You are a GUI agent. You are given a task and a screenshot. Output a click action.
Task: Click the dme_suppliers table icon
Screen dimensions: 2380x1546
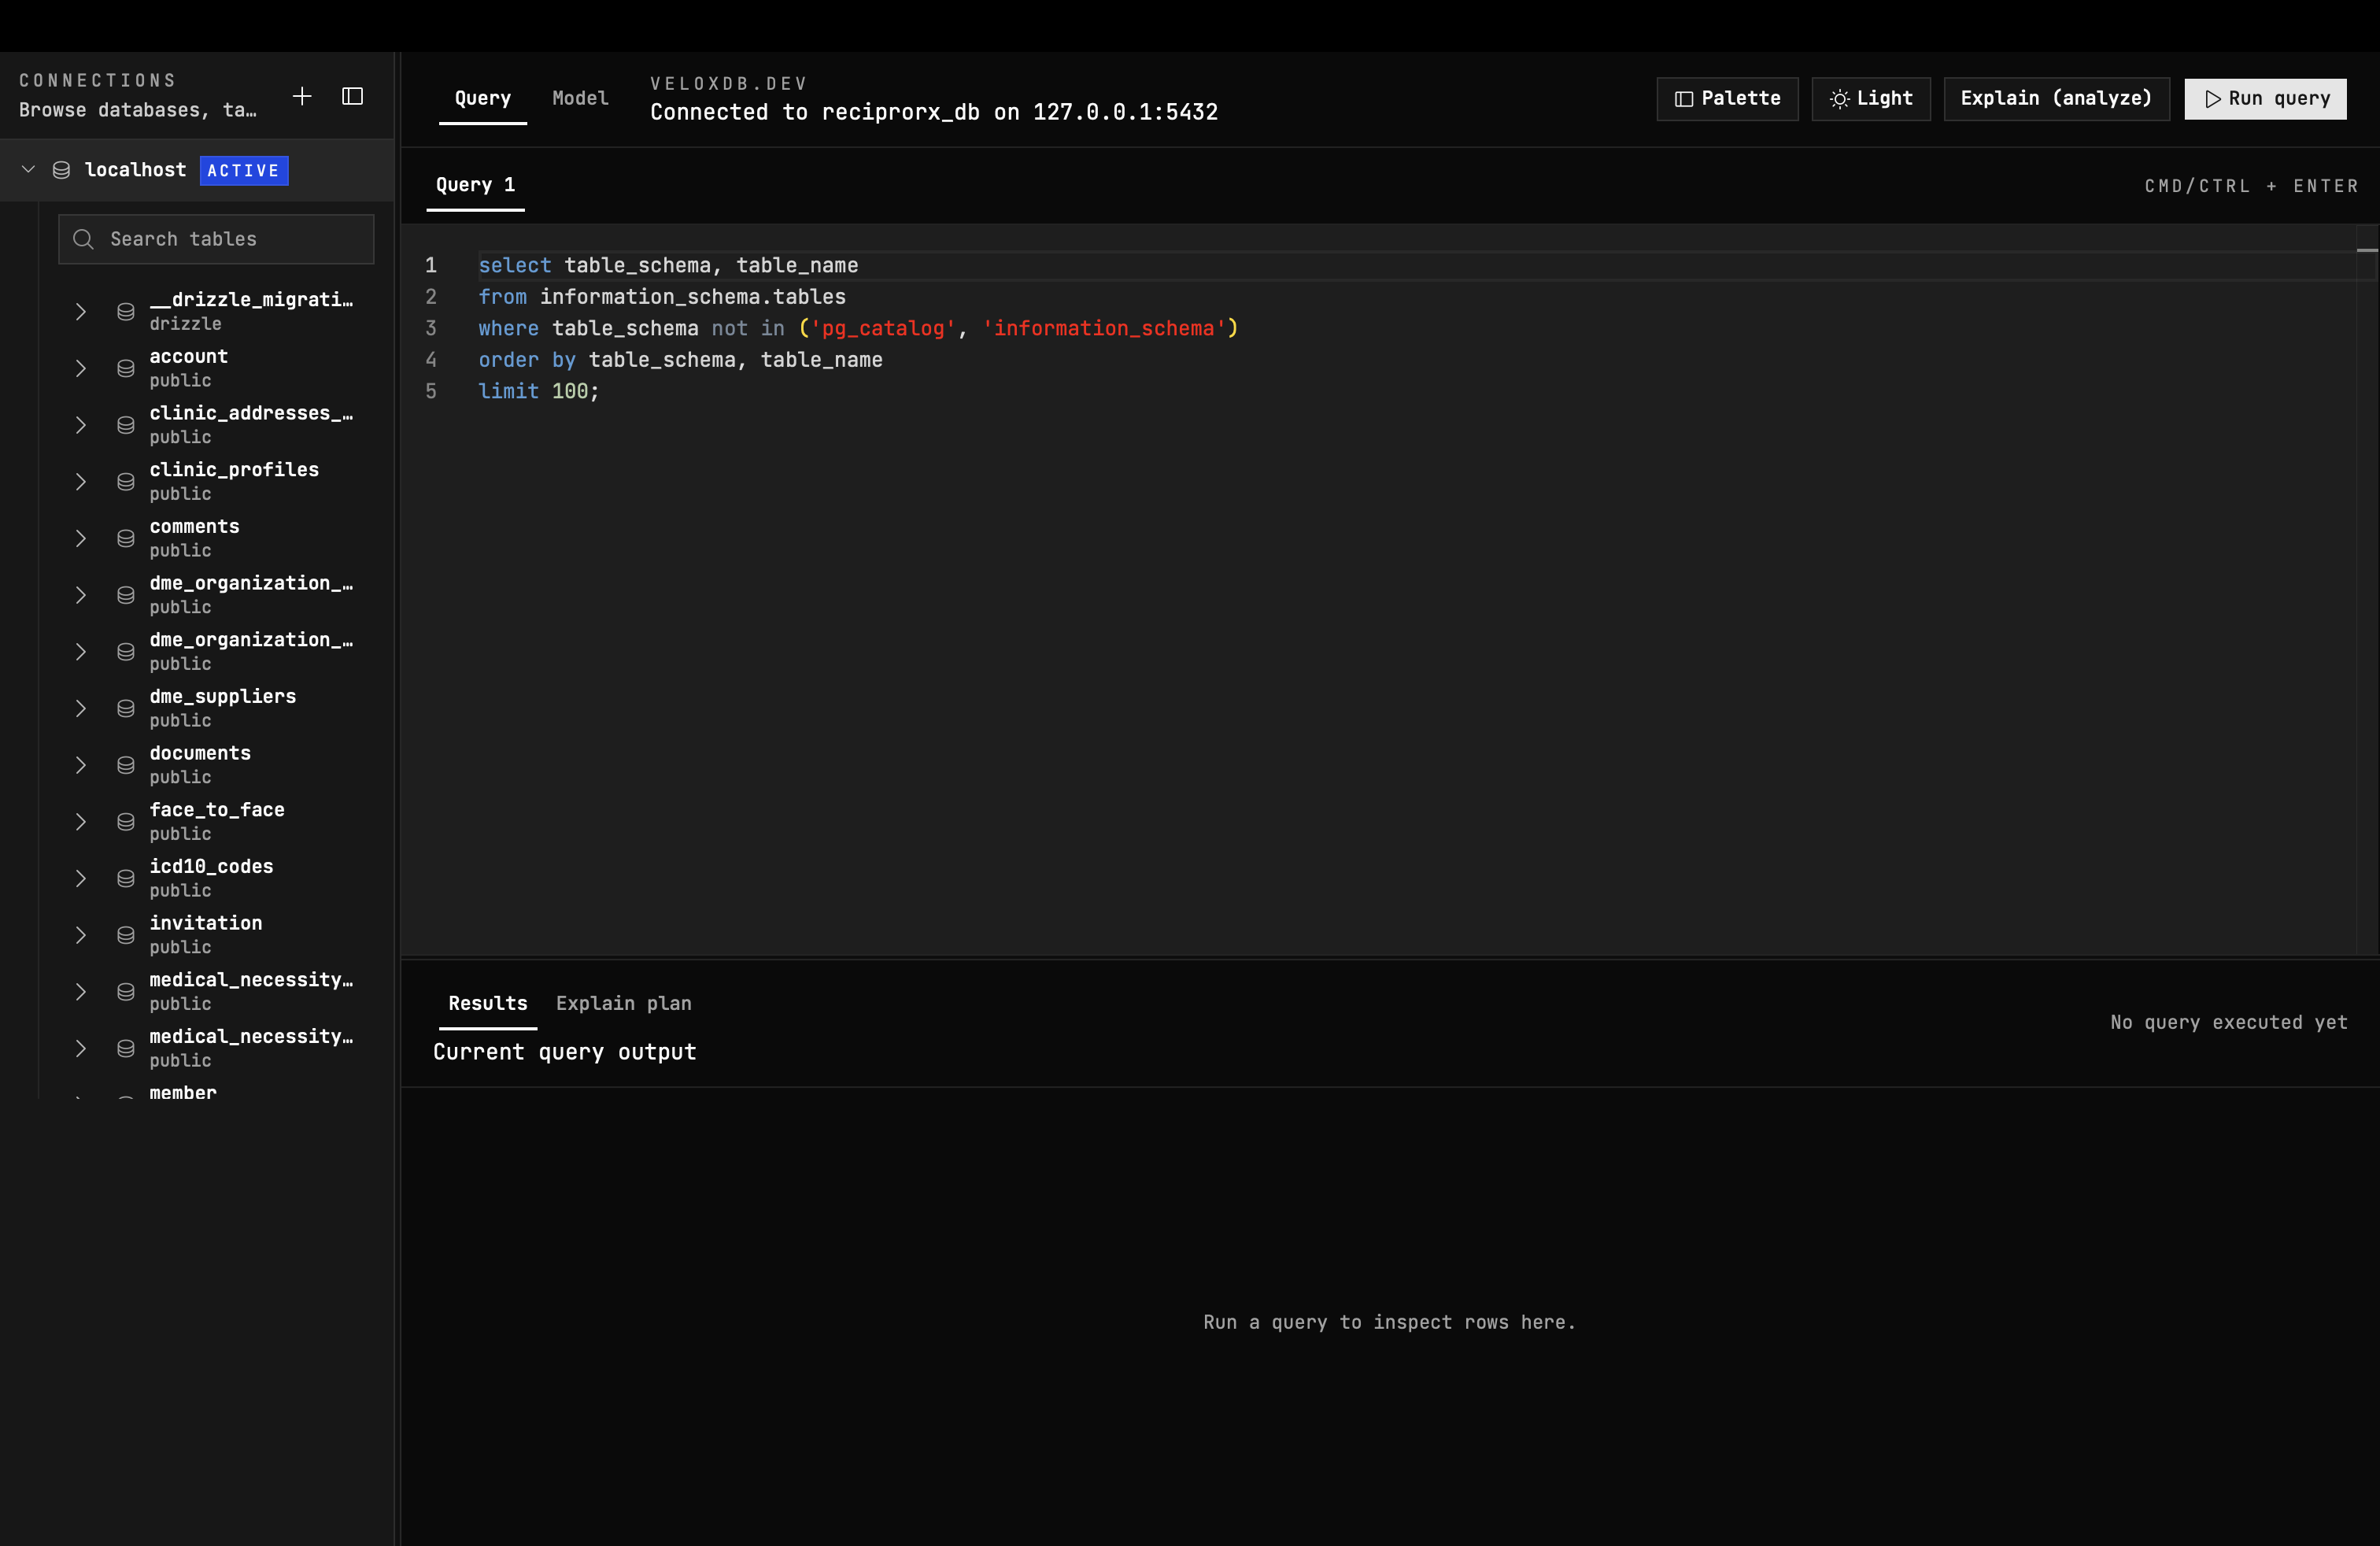126,709
